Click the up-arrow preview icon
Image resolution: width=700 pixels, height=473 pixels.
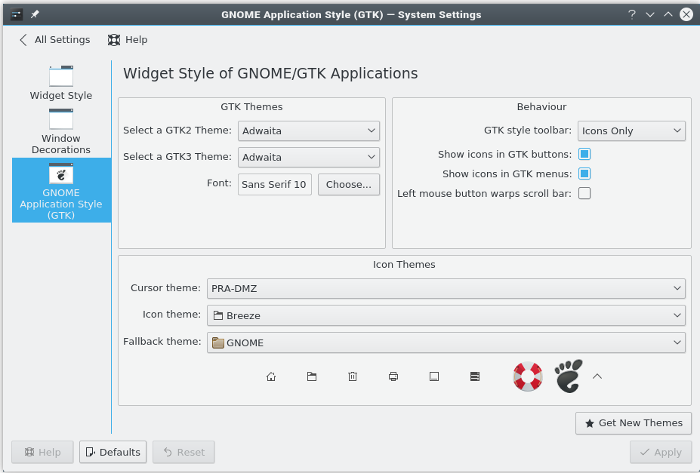pos(597,377)
